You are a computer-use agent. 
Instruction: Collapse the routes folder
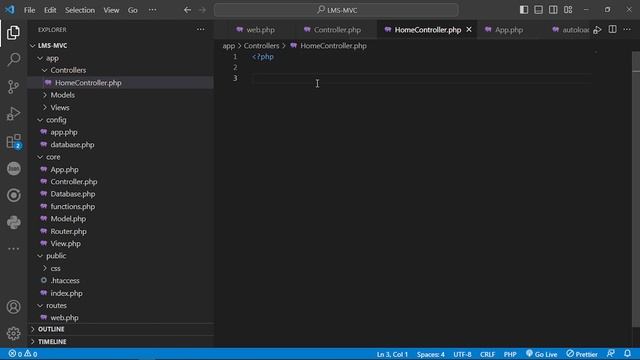pyautogui.click(x=121, y=305)
